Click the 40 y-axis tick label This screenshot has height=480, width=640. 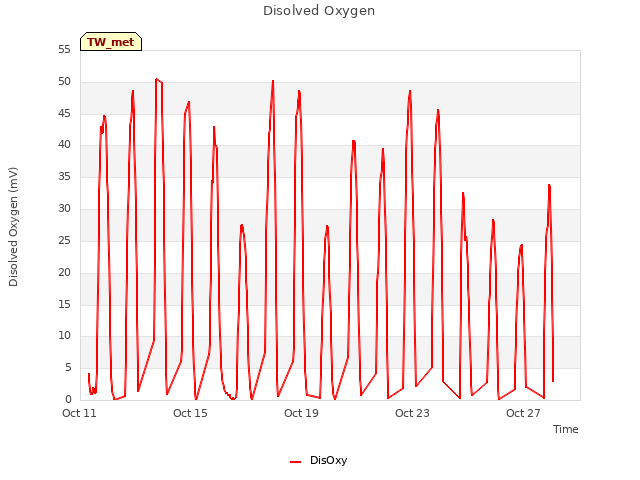click(x=64, y=144)
